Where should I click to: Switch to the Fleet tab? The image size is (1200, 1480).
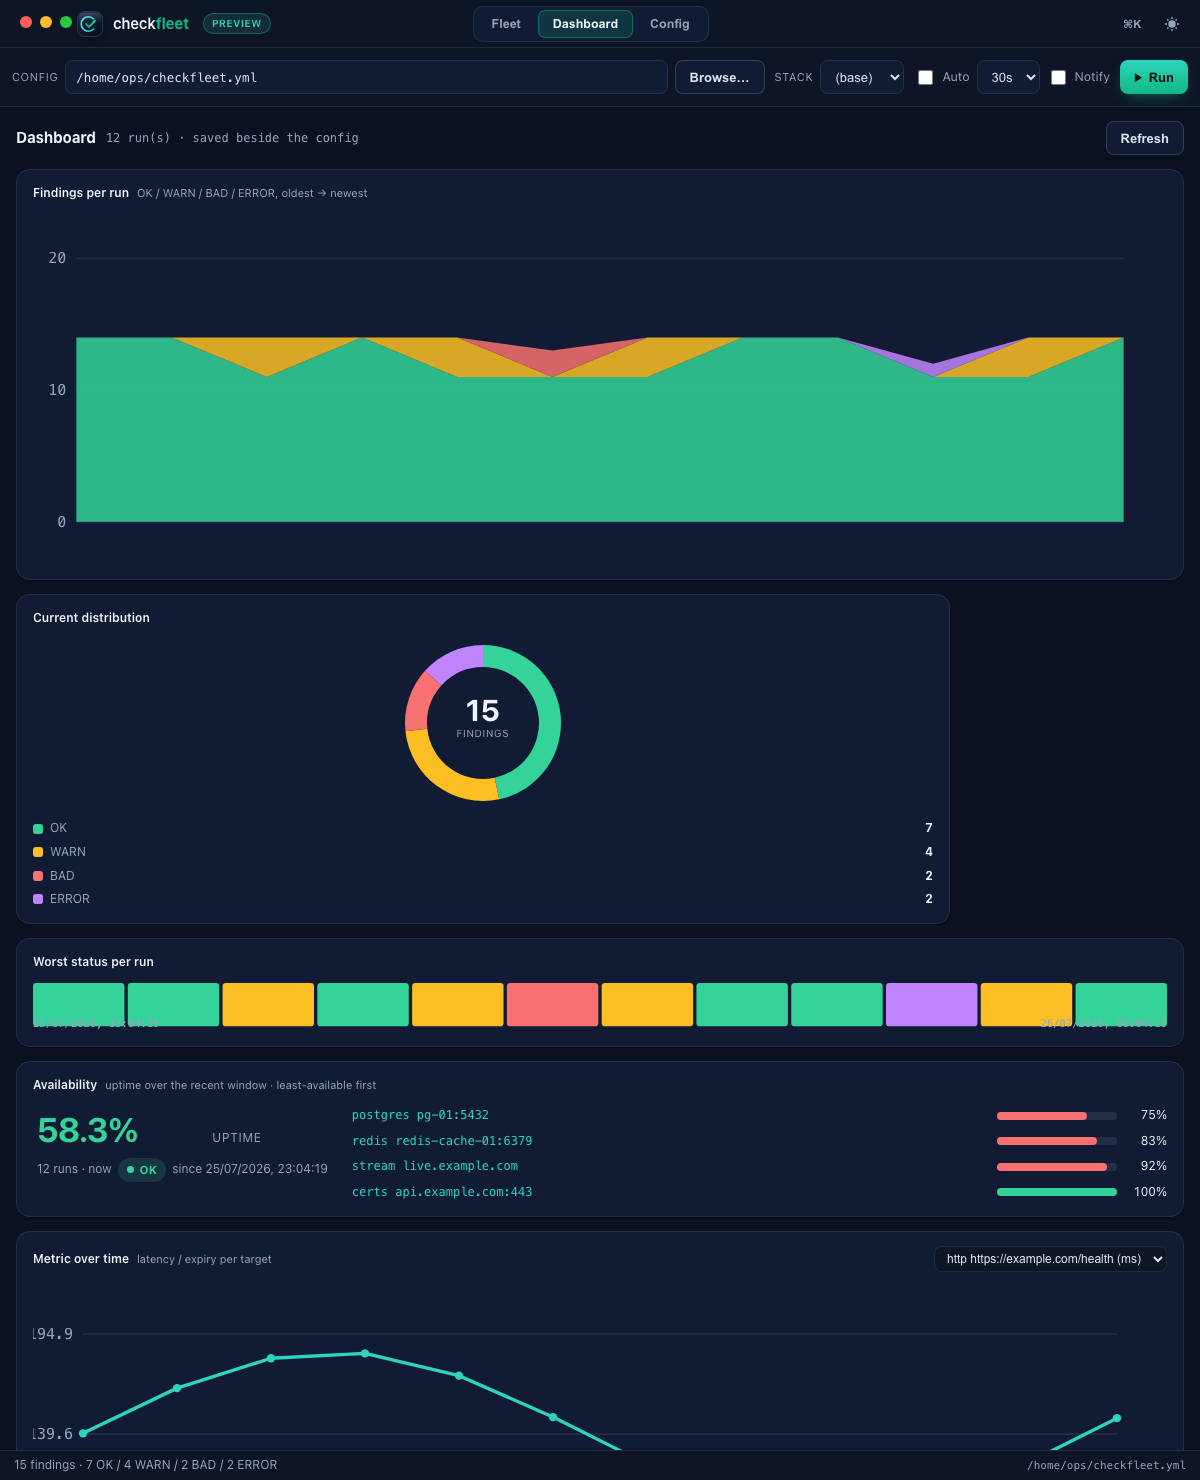(506, 24)
